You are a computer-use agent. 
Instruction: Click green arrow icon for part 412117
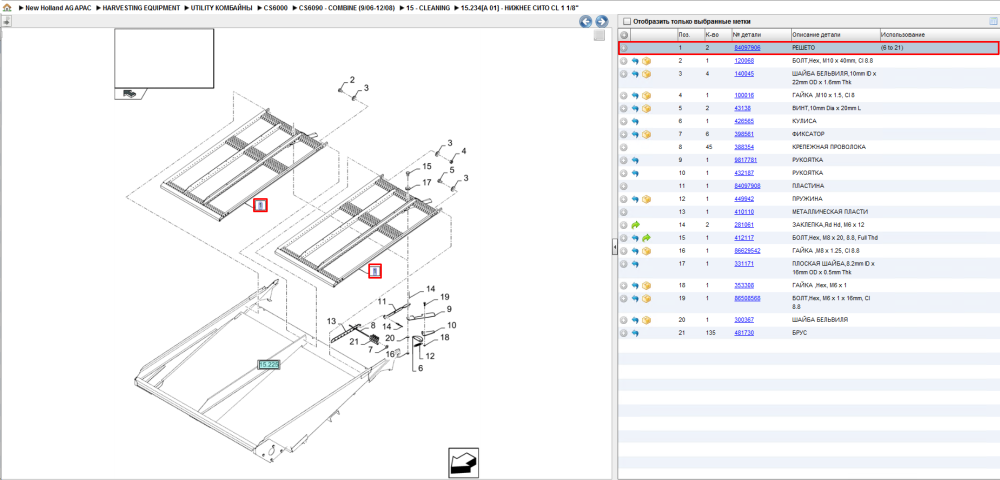click(x=646, y=238)
